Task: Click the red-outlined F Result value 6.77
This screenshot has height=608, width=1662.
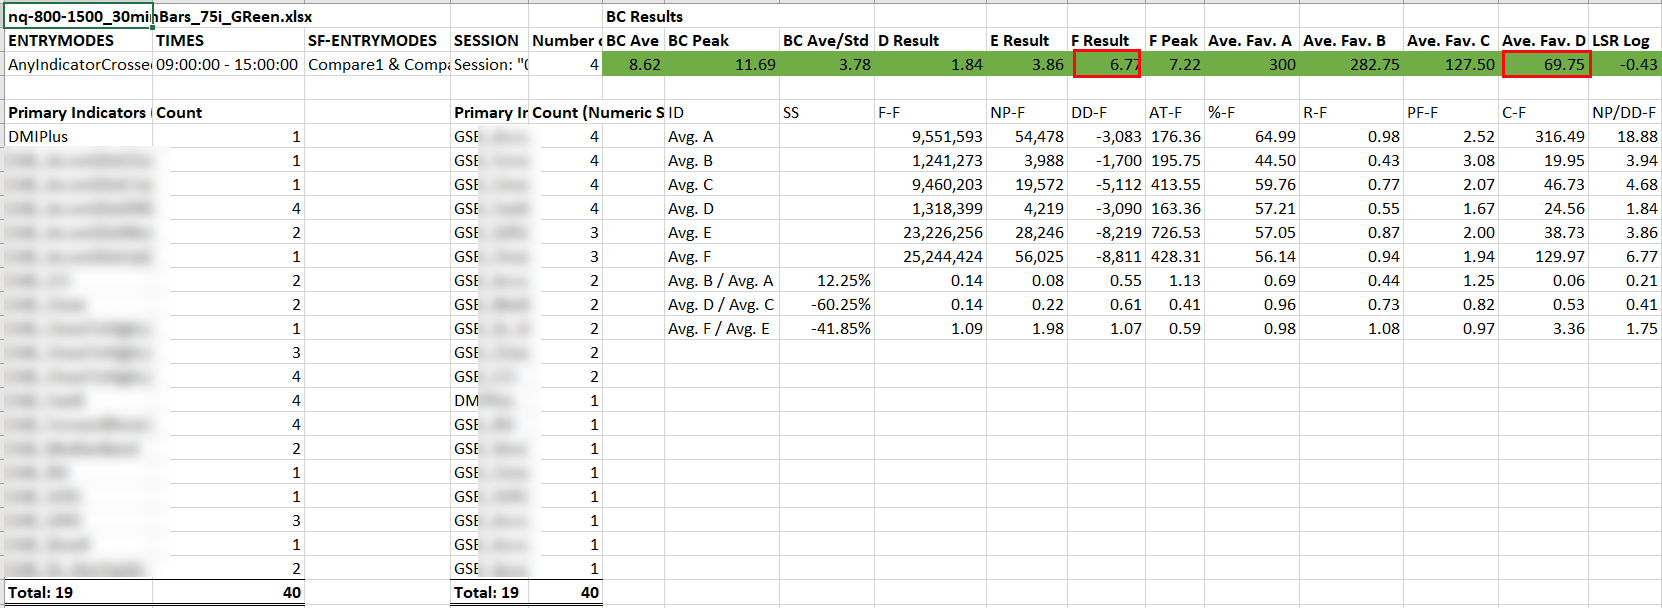Action: coord(1106,65)
